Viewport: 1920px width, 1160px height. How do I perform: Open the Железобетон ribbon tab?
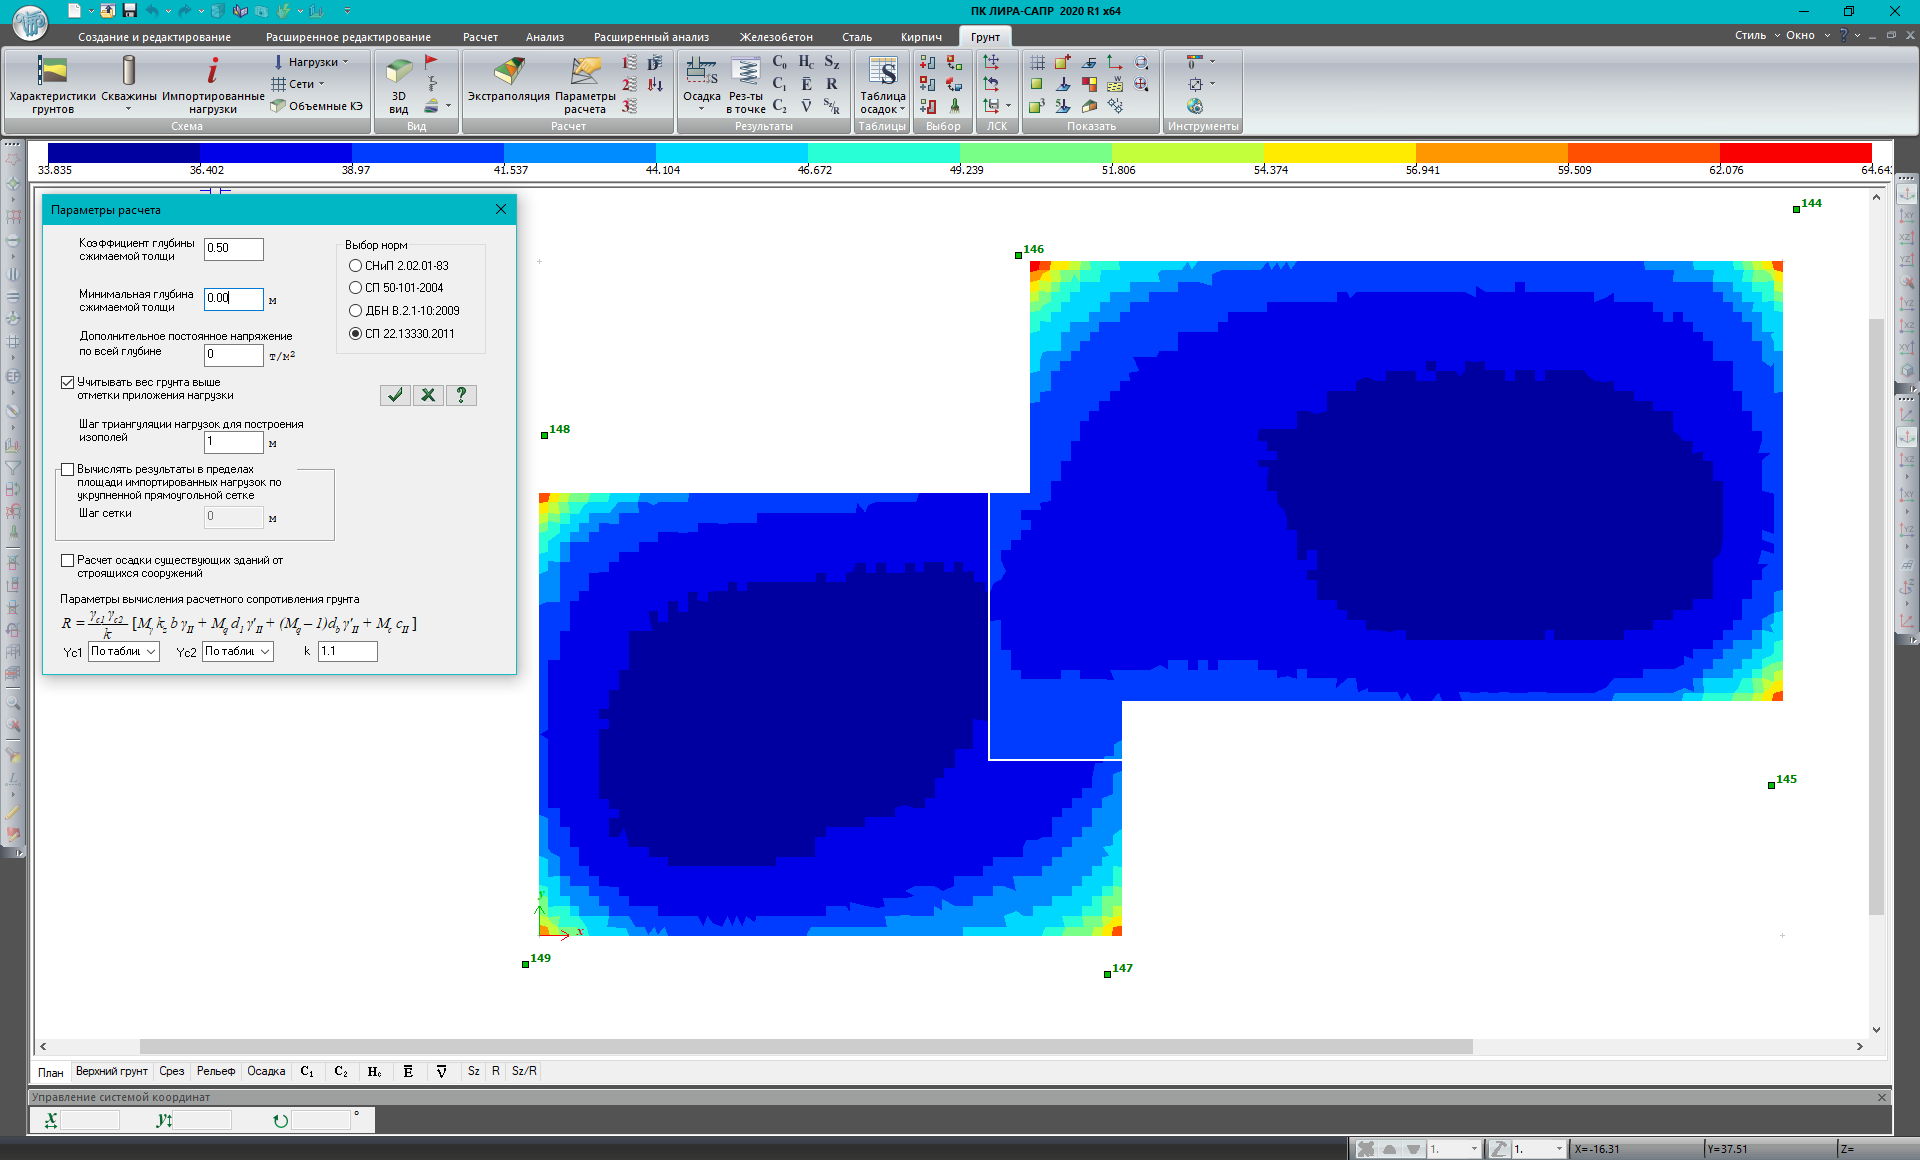775,37
